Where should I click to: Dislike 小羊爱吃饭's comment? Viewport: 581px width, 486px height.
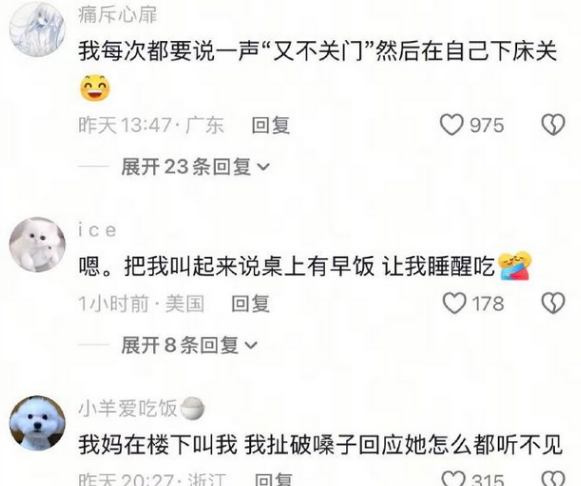point(553,479)
